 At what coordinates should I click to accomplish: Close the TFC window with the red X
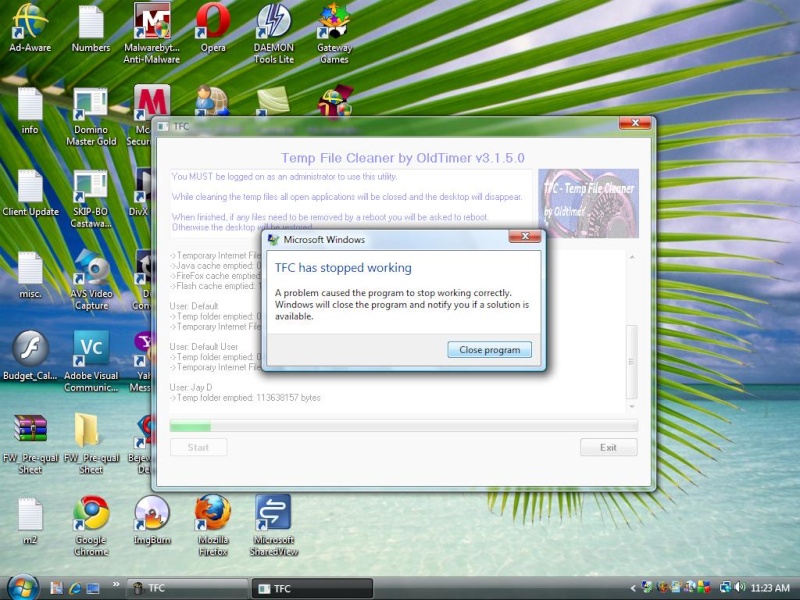pos(635,123)
